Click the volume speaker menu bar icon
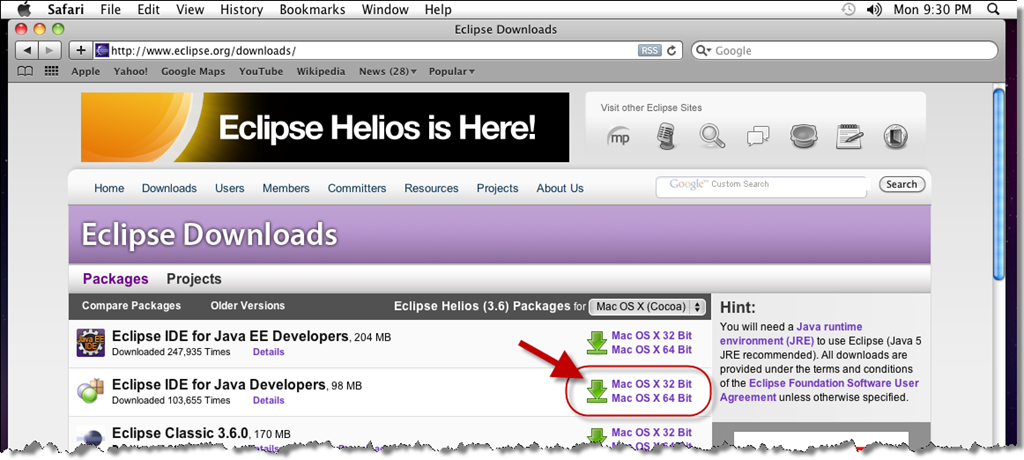1024x460 pixels. (874, 9)
